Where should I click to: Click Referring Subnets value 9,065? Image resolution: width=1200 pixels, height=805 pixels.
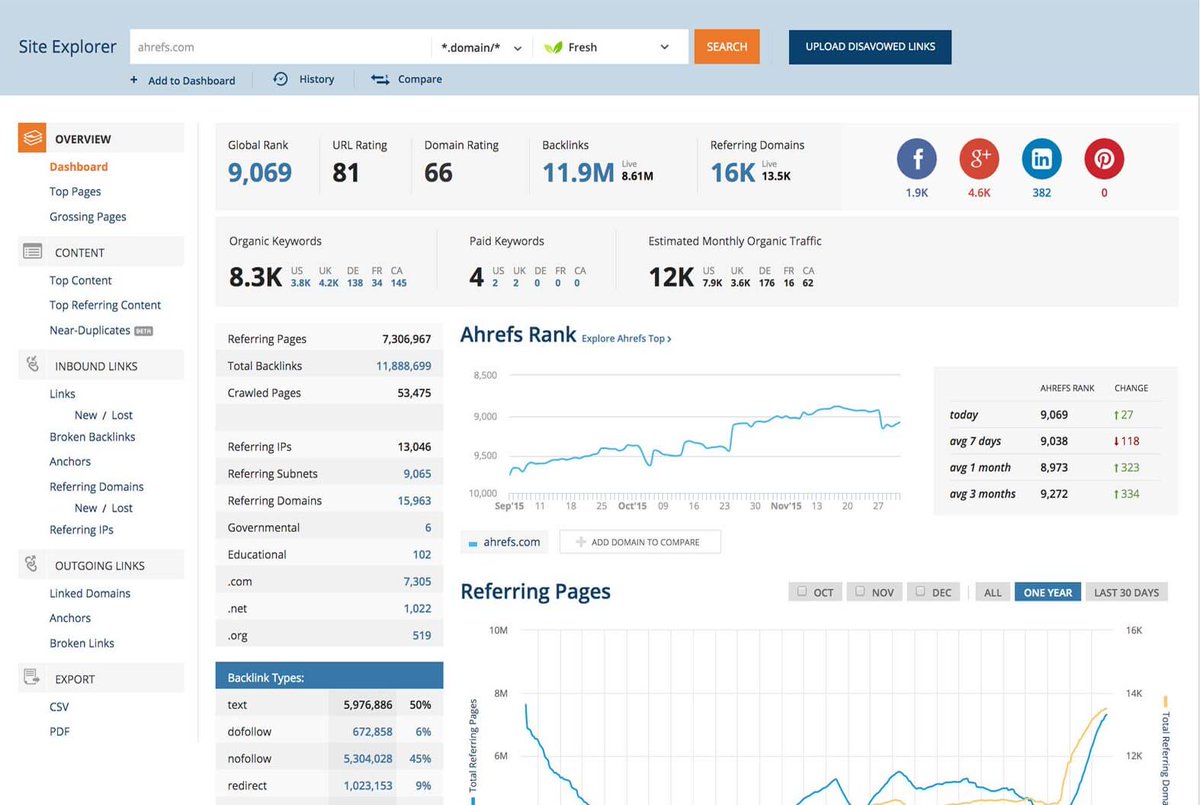point(417,474)
